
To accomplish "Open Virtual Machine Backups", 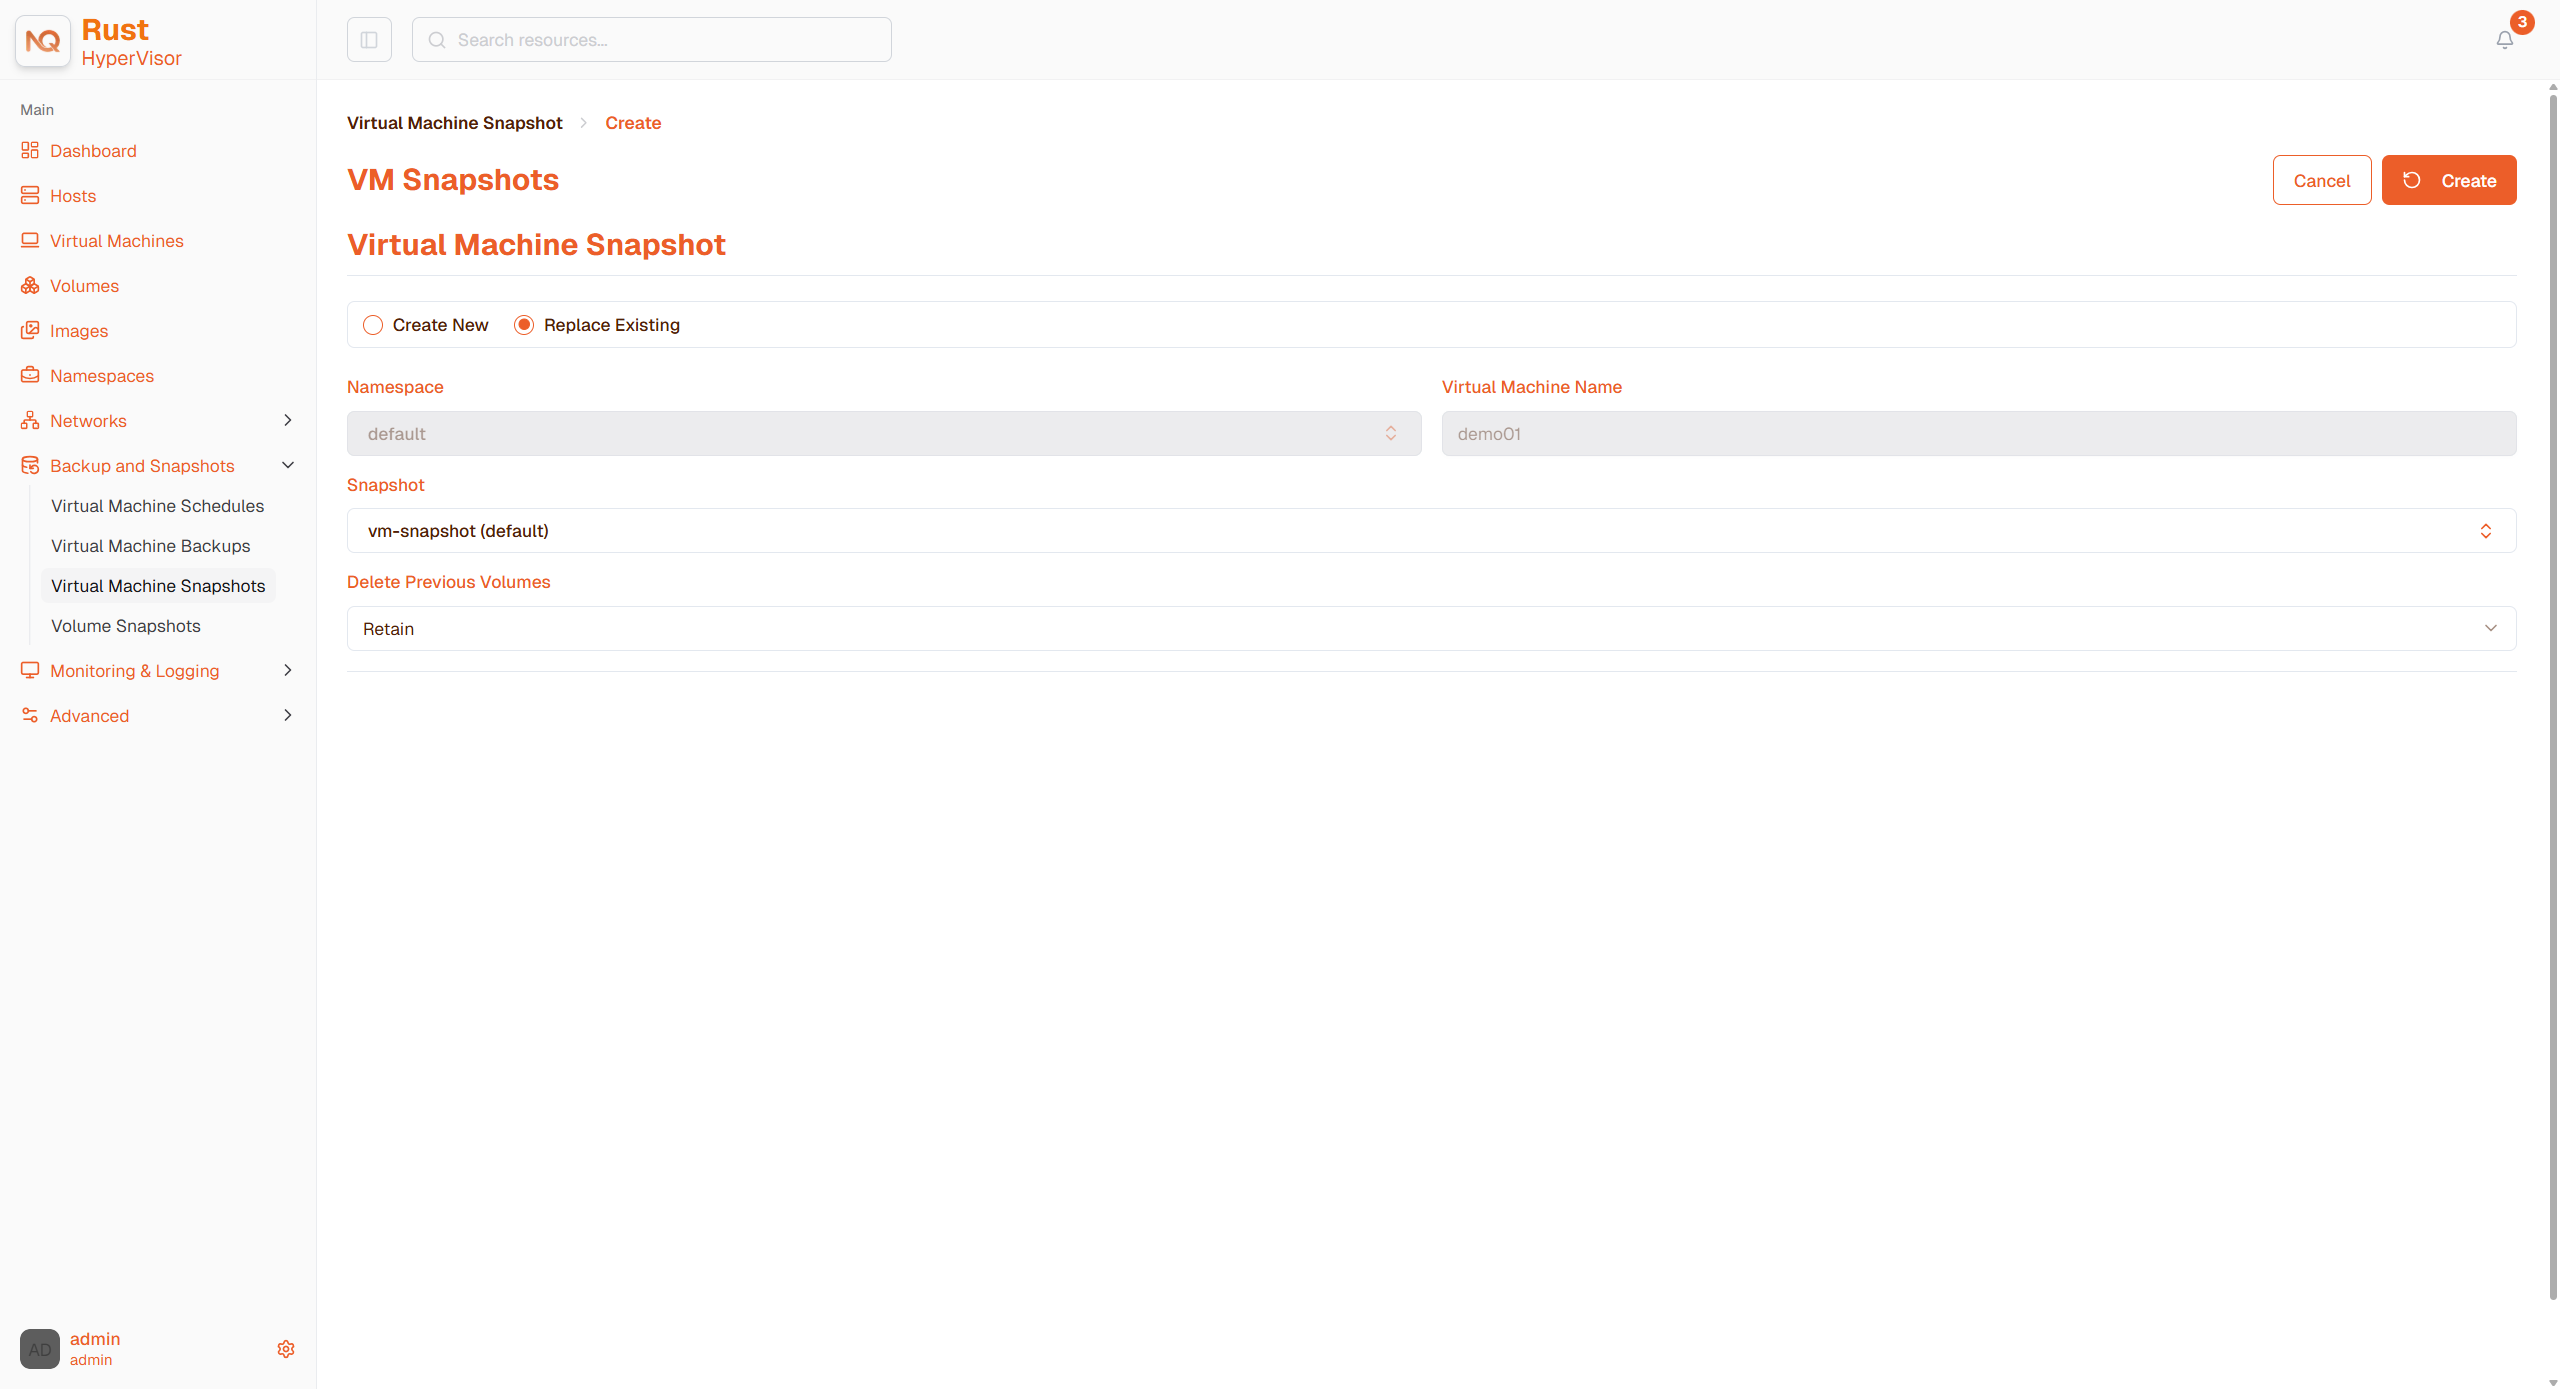I will 151,546.
